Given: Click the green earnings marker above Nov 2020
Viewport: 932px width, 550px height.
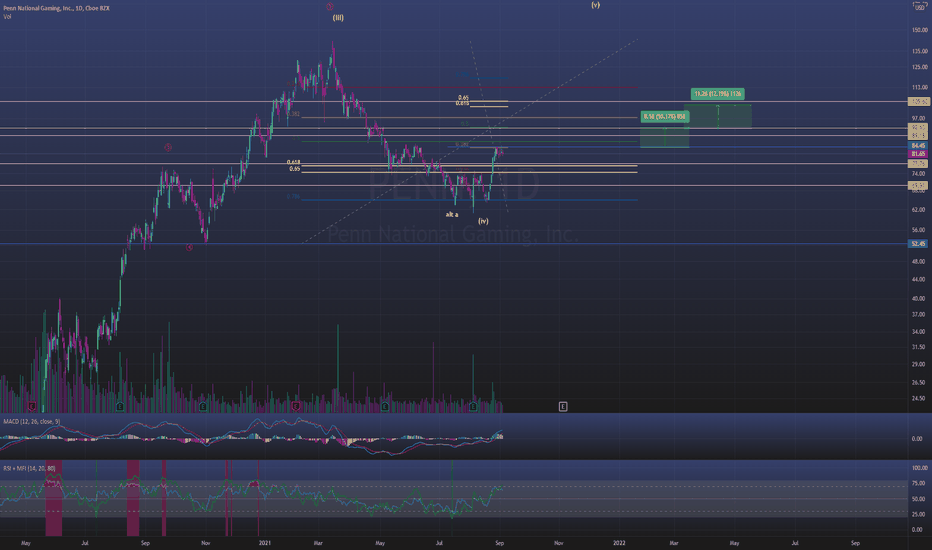Looking at the screenshot, I should (203, 407).
